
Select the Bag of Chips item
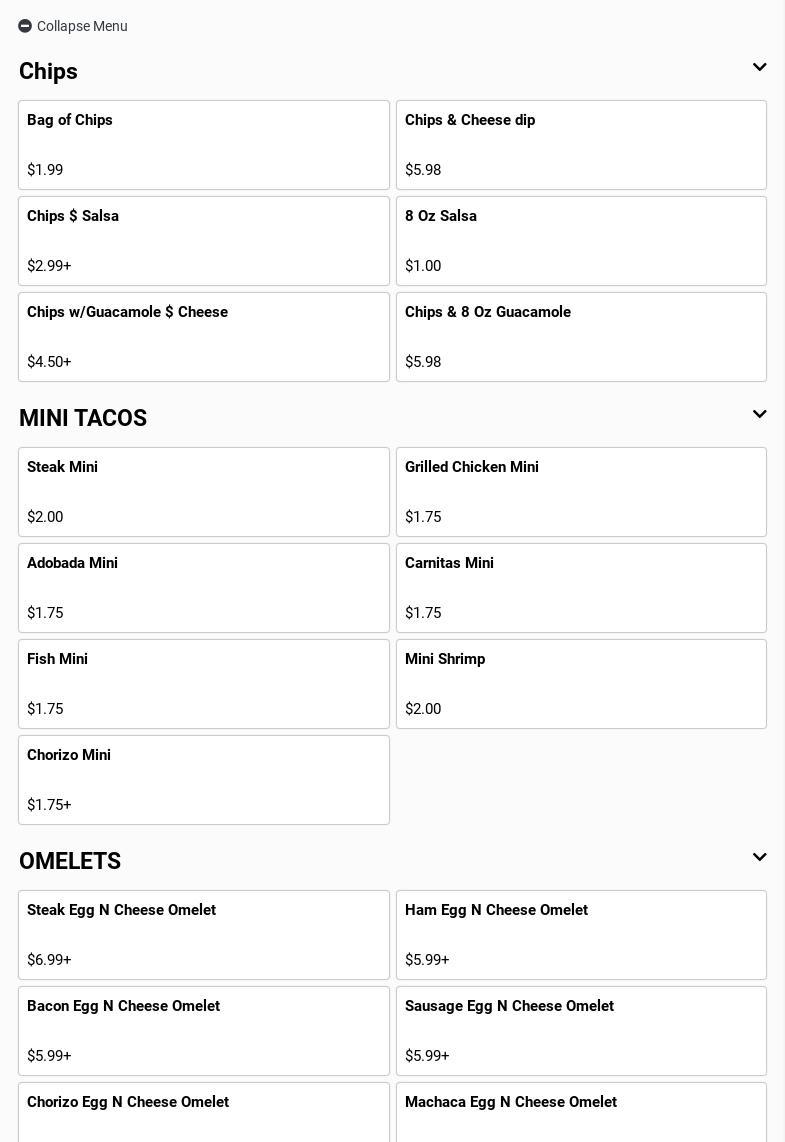[x=204, y=145]
